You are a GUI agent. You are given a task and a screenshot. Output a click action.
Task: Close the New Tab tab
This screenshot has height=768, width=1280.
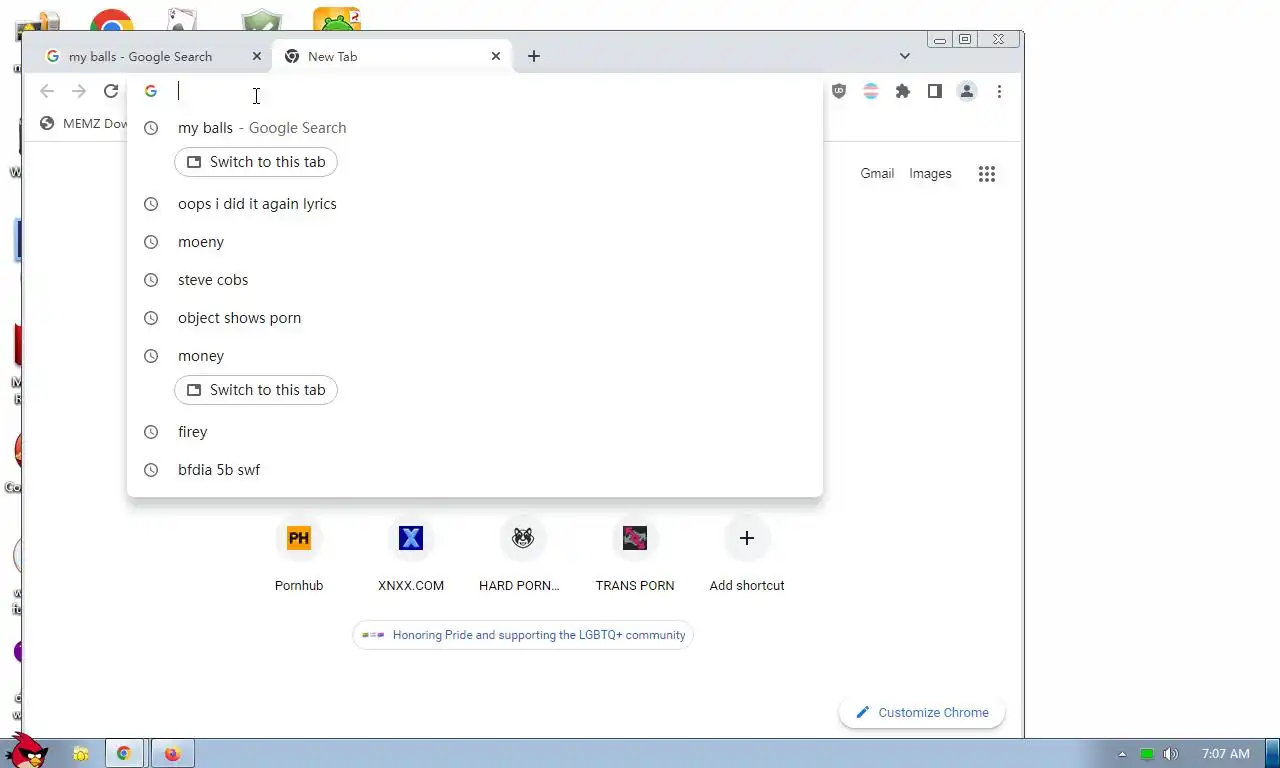(x=496, y=56)
